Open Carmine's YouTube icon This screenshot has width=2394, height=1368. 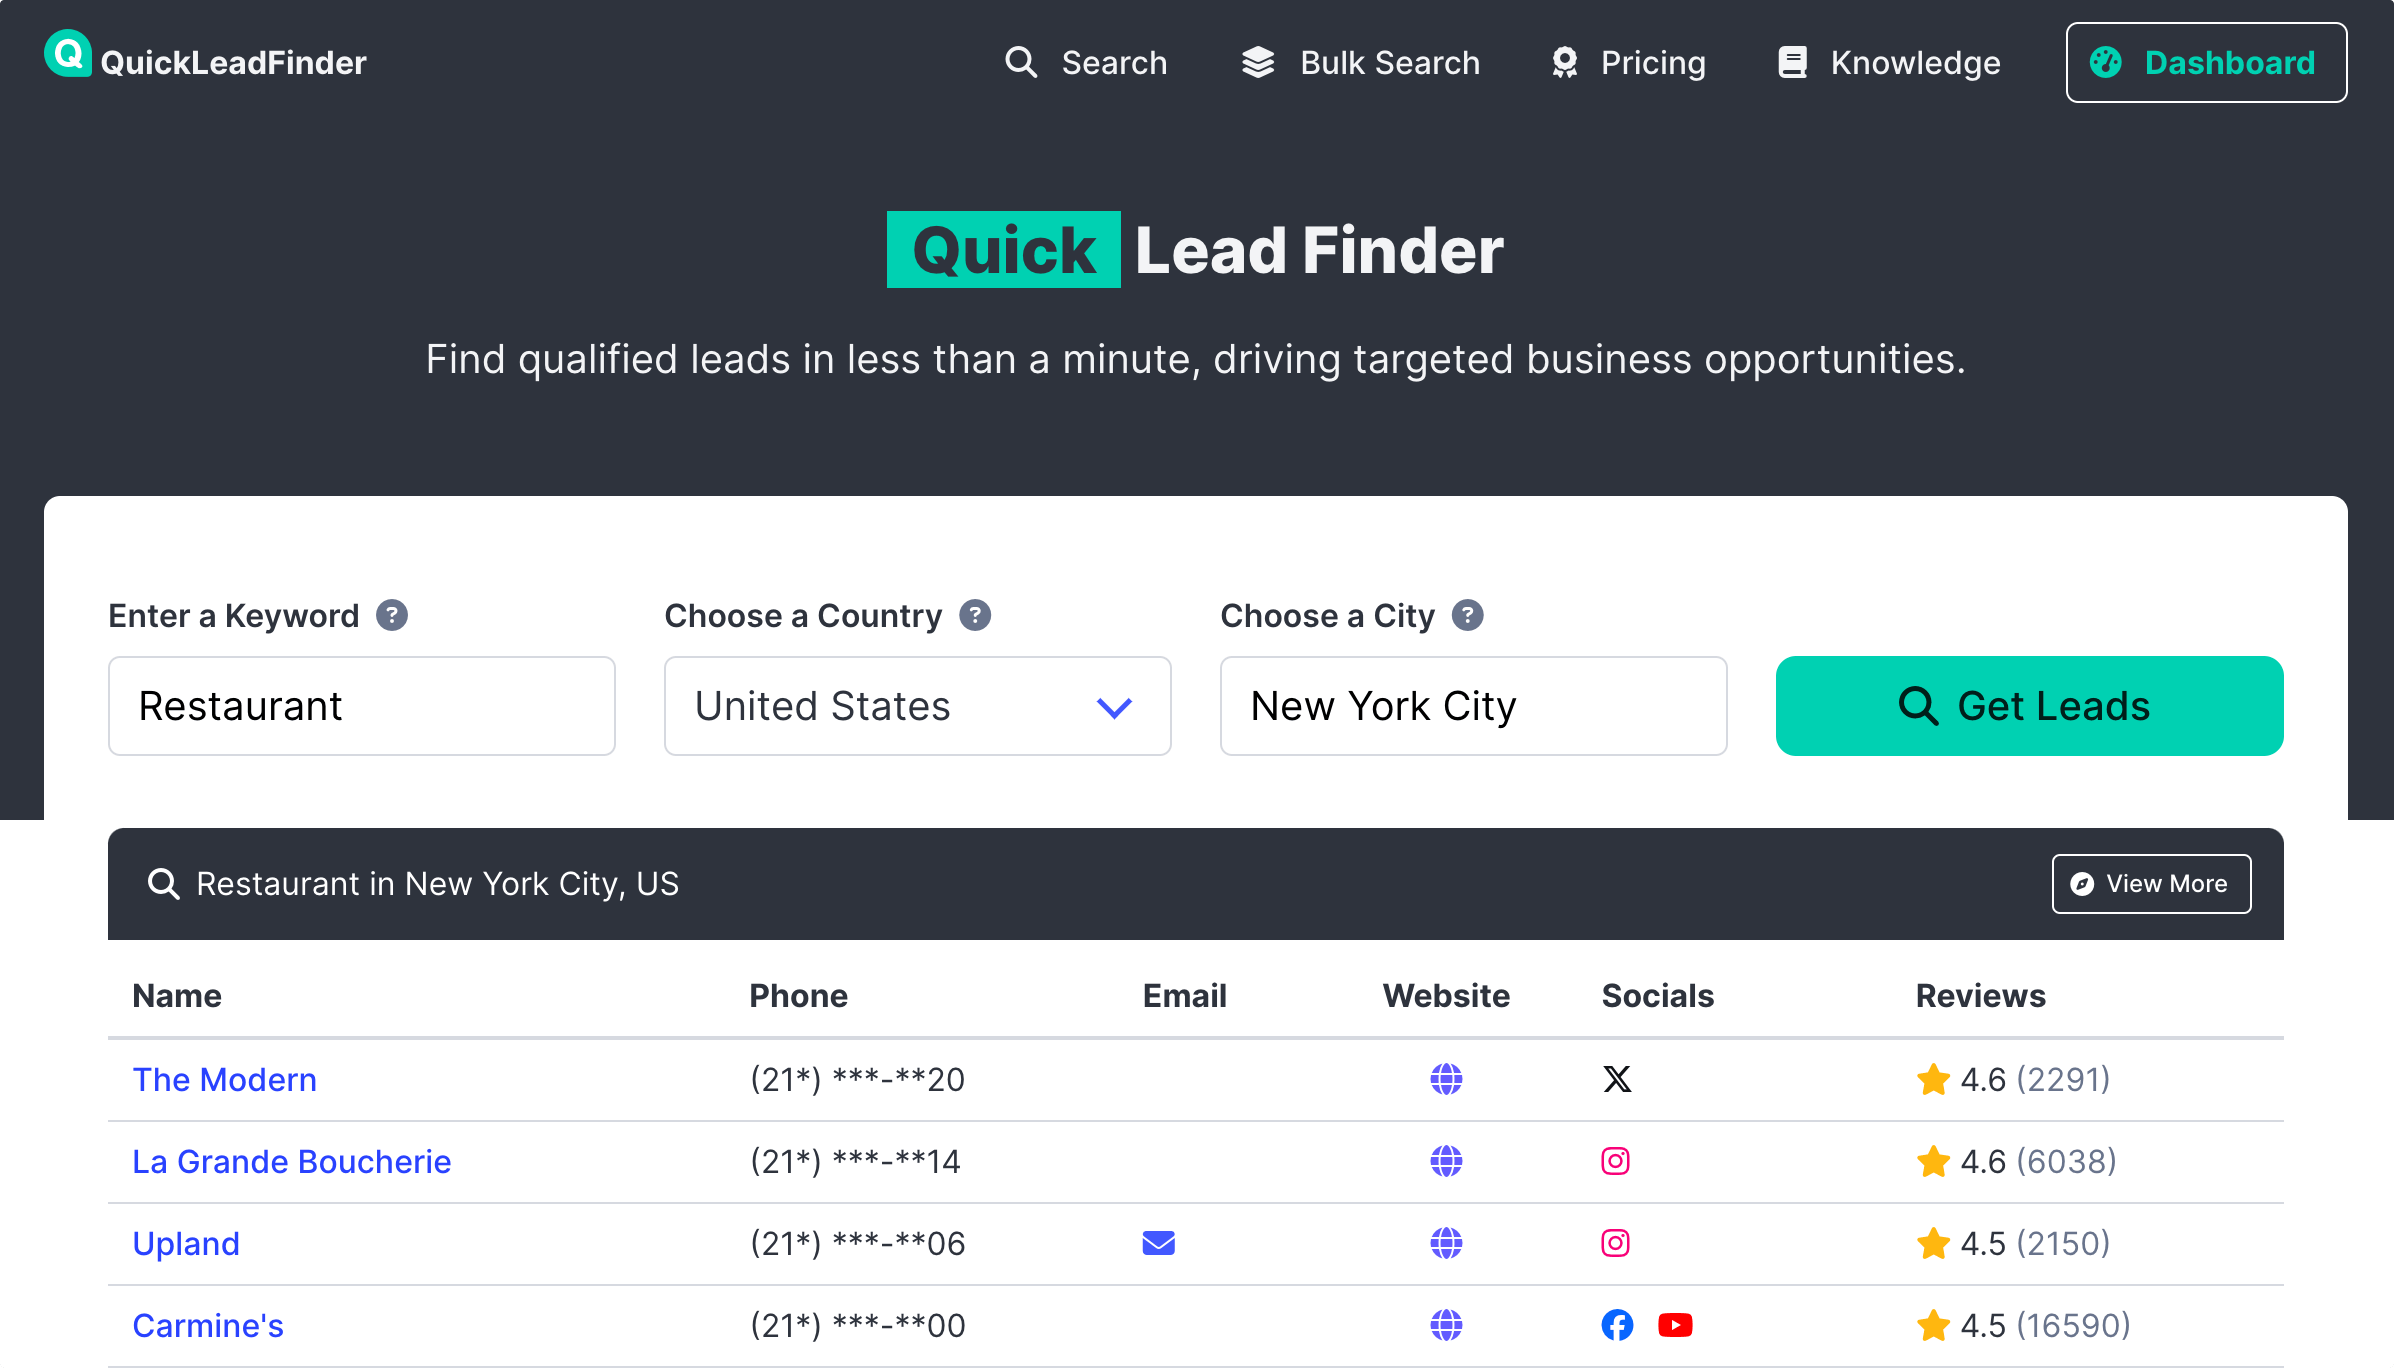coord(1675,1325)
